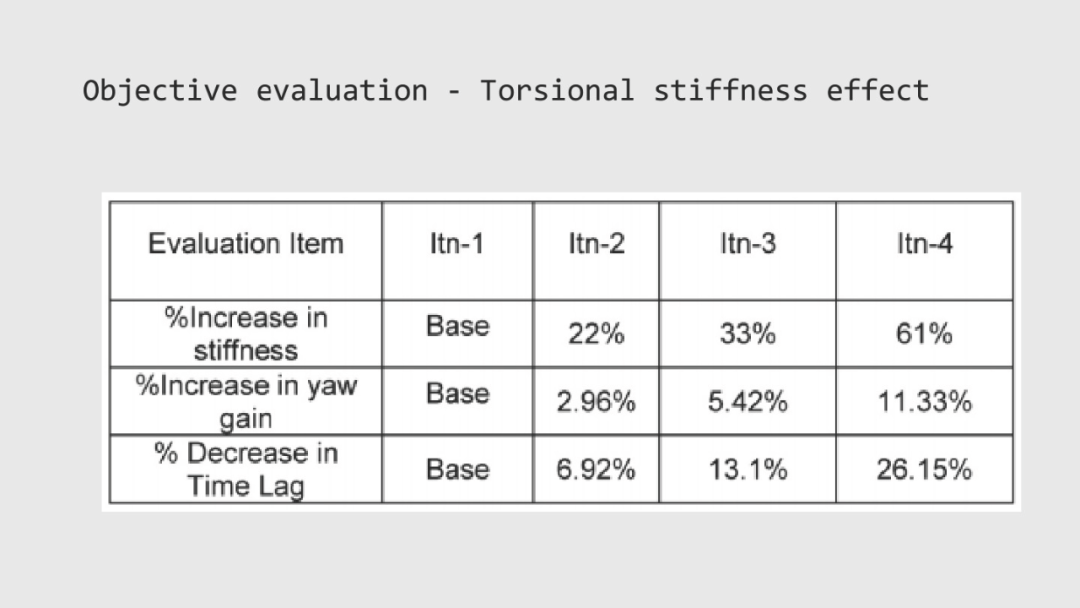This screenshot has width=1080, height=608.
Task: Select the 26.15% time lag cell
Action: coord(924,469)
